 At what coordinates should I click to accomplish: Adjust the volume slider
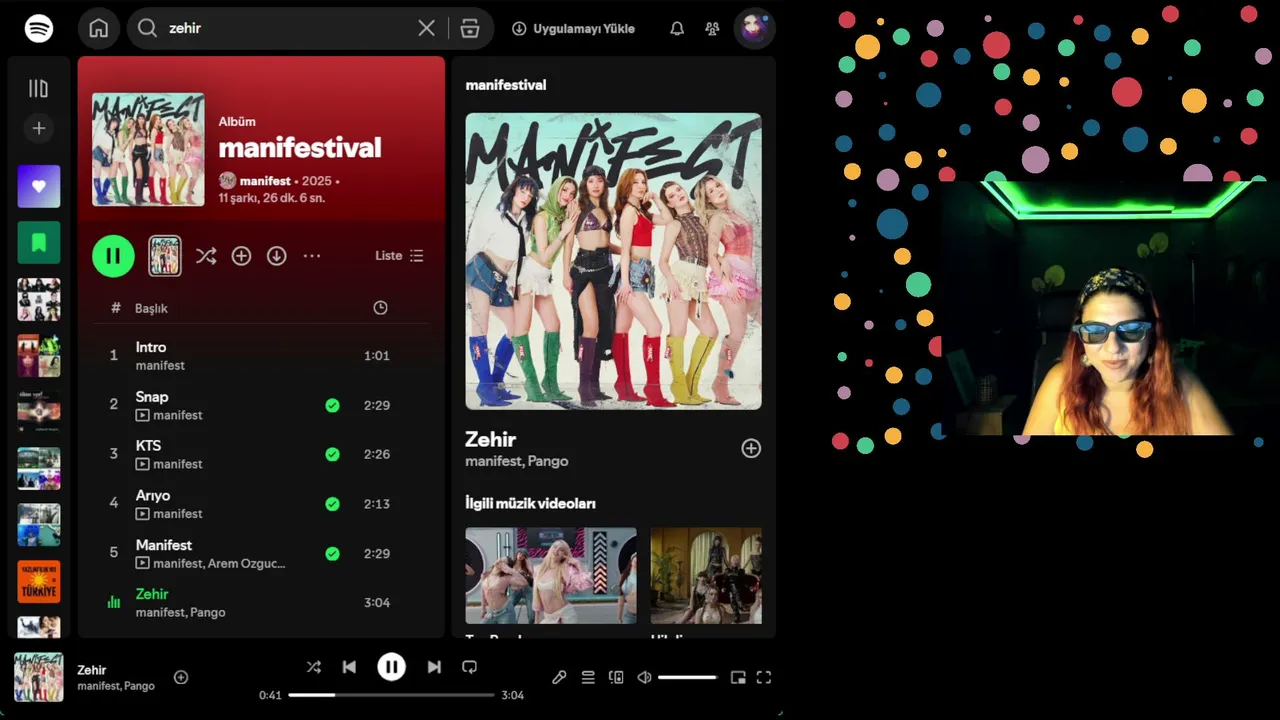tap(687, 677)
